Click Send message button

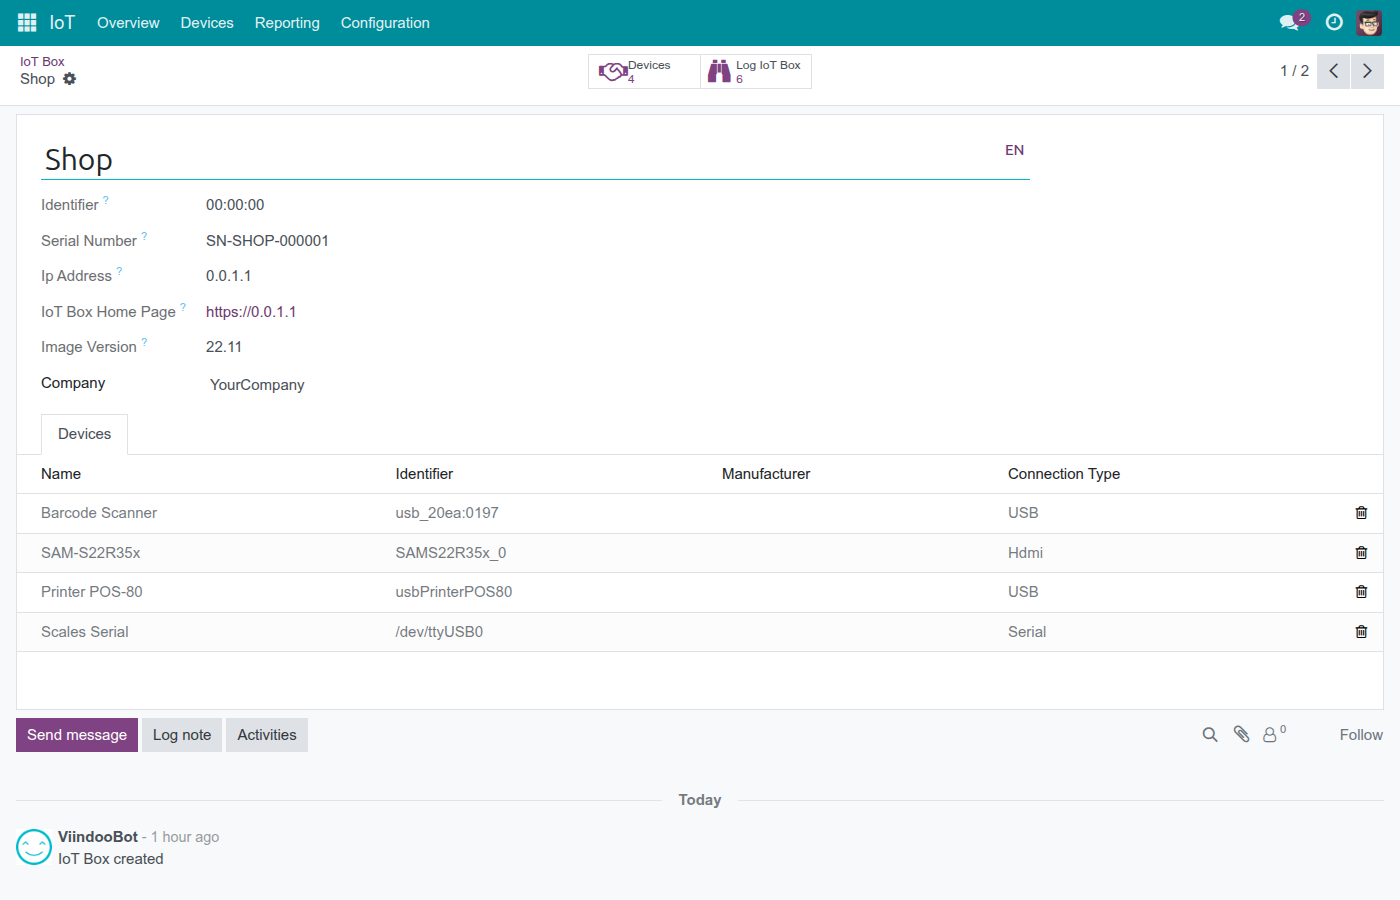pos(77,735)
